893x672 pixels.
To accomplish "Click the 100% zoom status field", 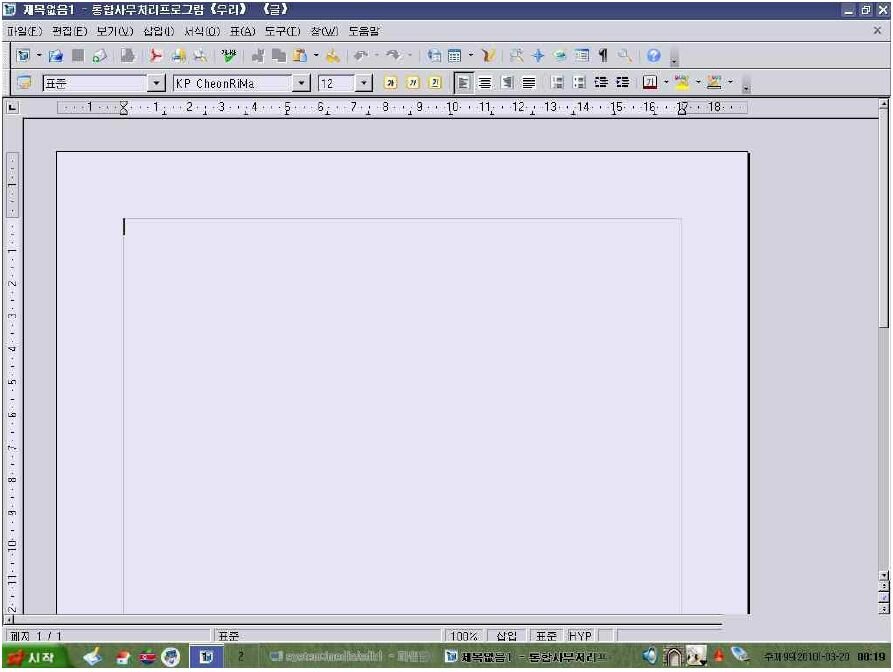I will pos(464,636).
